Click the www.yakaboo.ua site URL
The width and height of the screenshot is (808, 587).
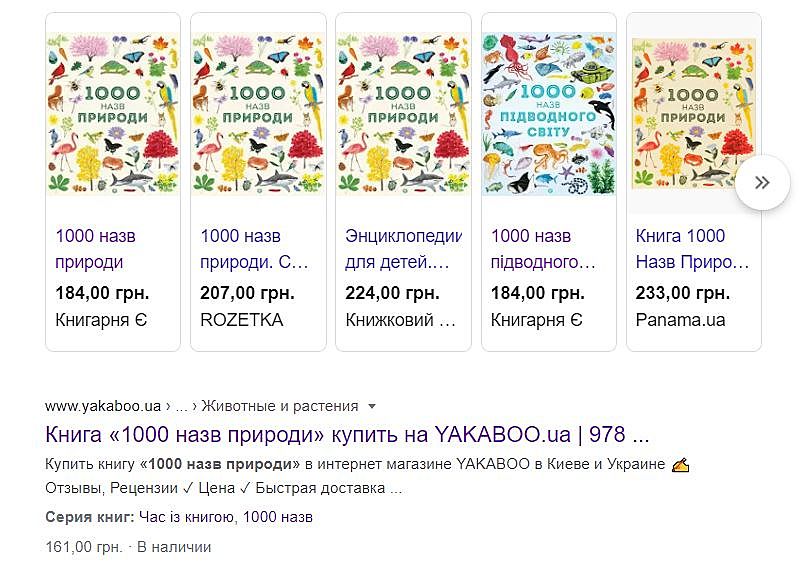pyautogui.click(x=103, y=406)
